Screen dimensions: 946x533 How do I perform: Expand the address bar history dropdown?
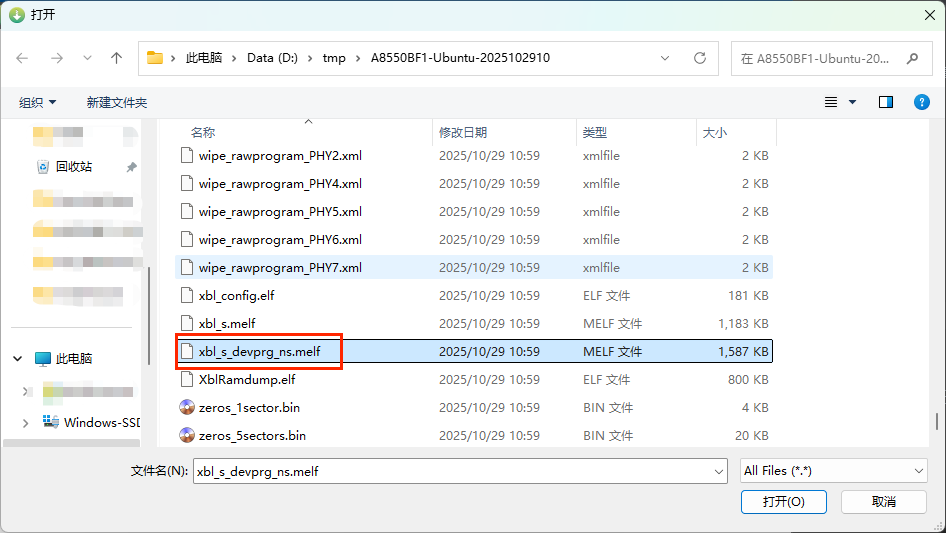pyautogui.click(x=666, y=58)
